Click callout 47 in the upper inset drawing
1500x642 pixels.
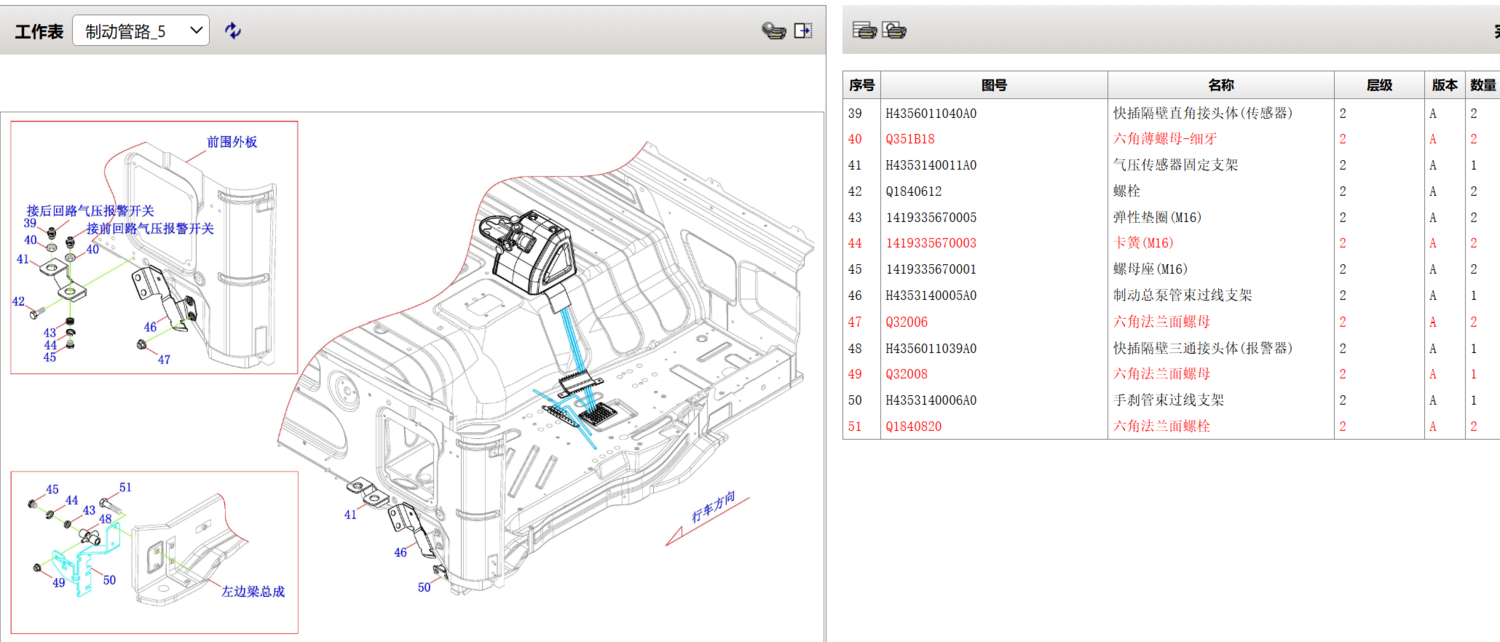pyautogui.click(x=164, y=359)
